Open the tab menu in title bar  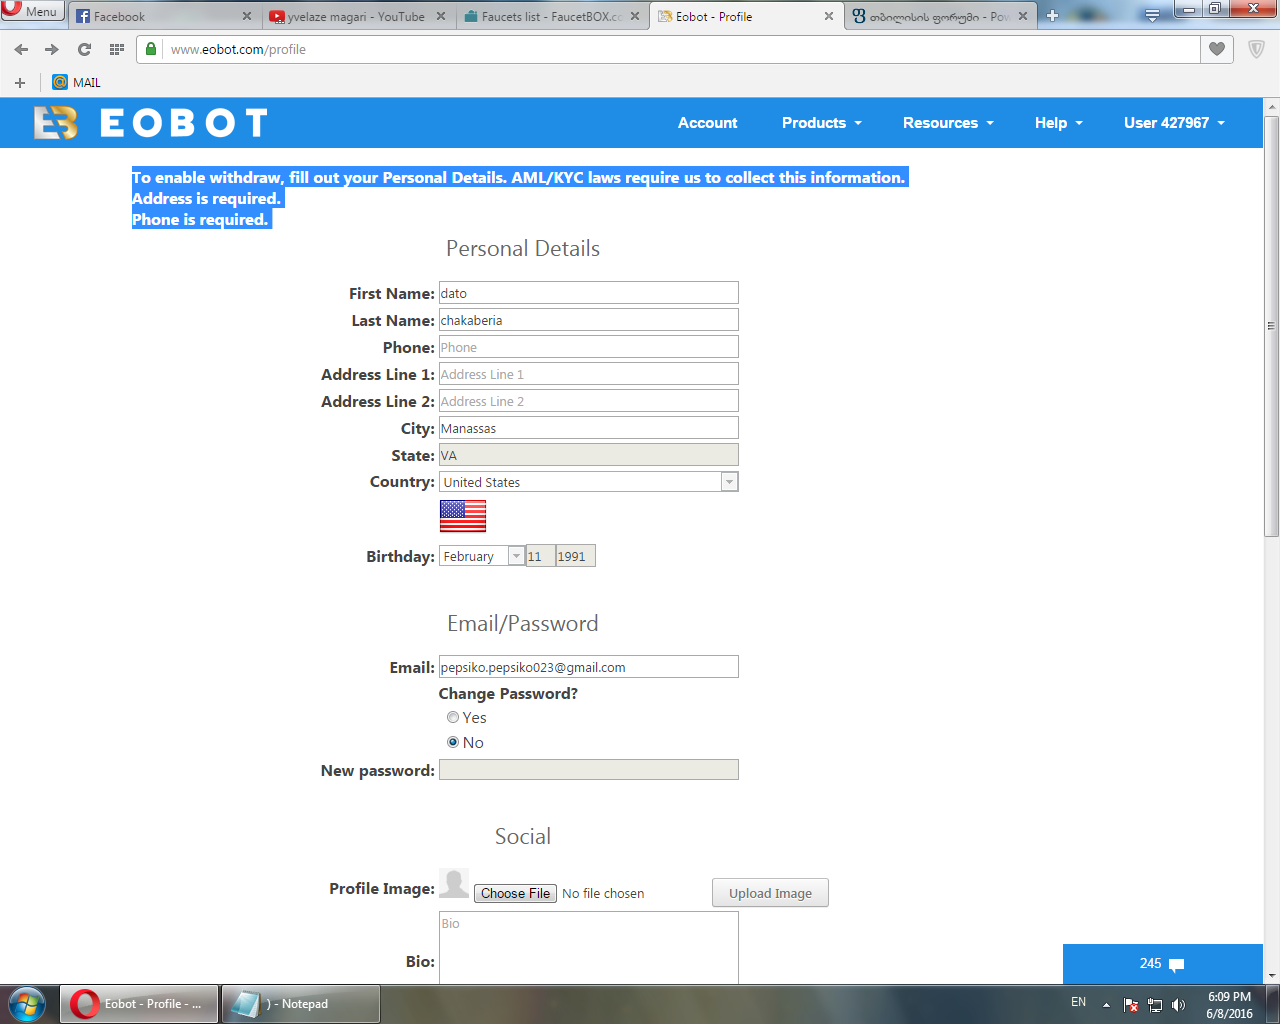tap(1152, 15)
